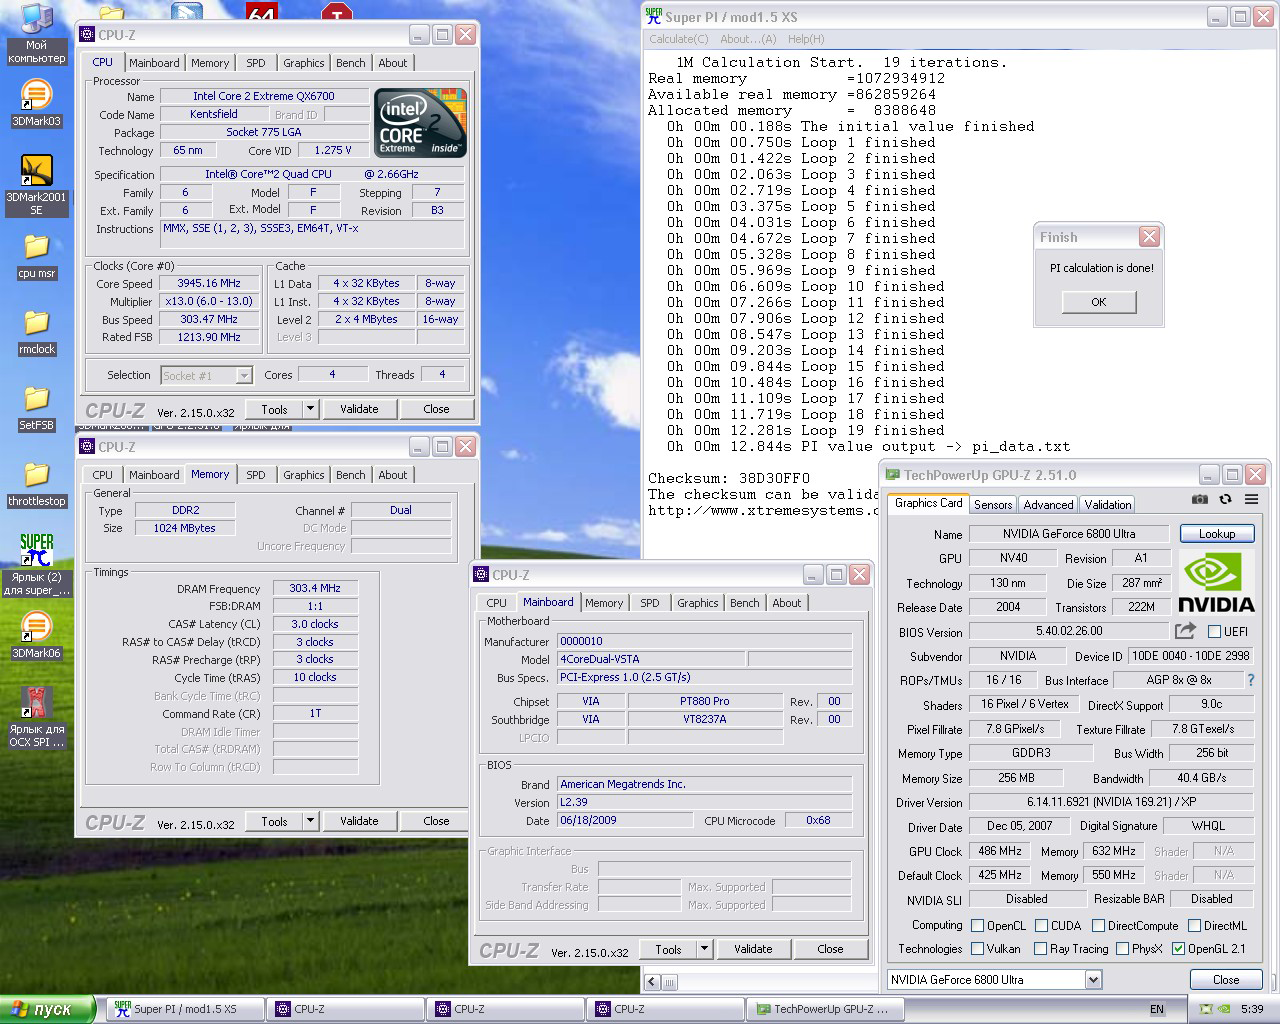Image resolution: width=1280 pixels, height=1024 pixels.
Task: Click Validate in top CPU-Z CPU window
Action: (359, 408)
